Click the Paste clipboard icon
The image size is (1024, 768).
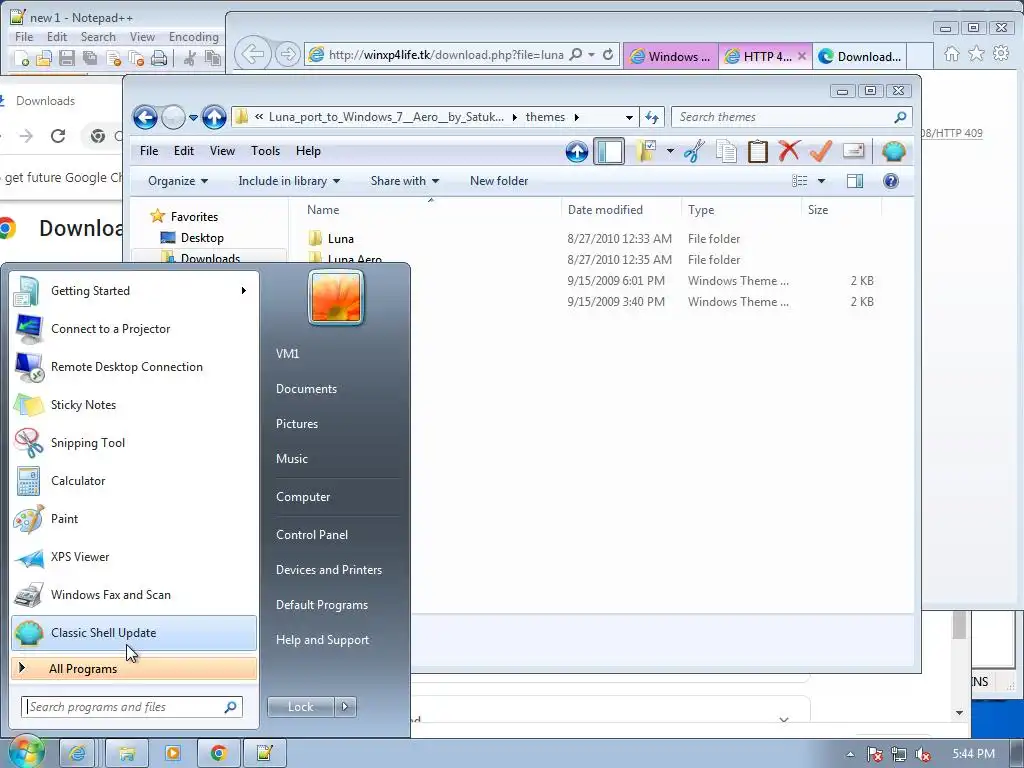pyautogui.click(x=758, y=152)
